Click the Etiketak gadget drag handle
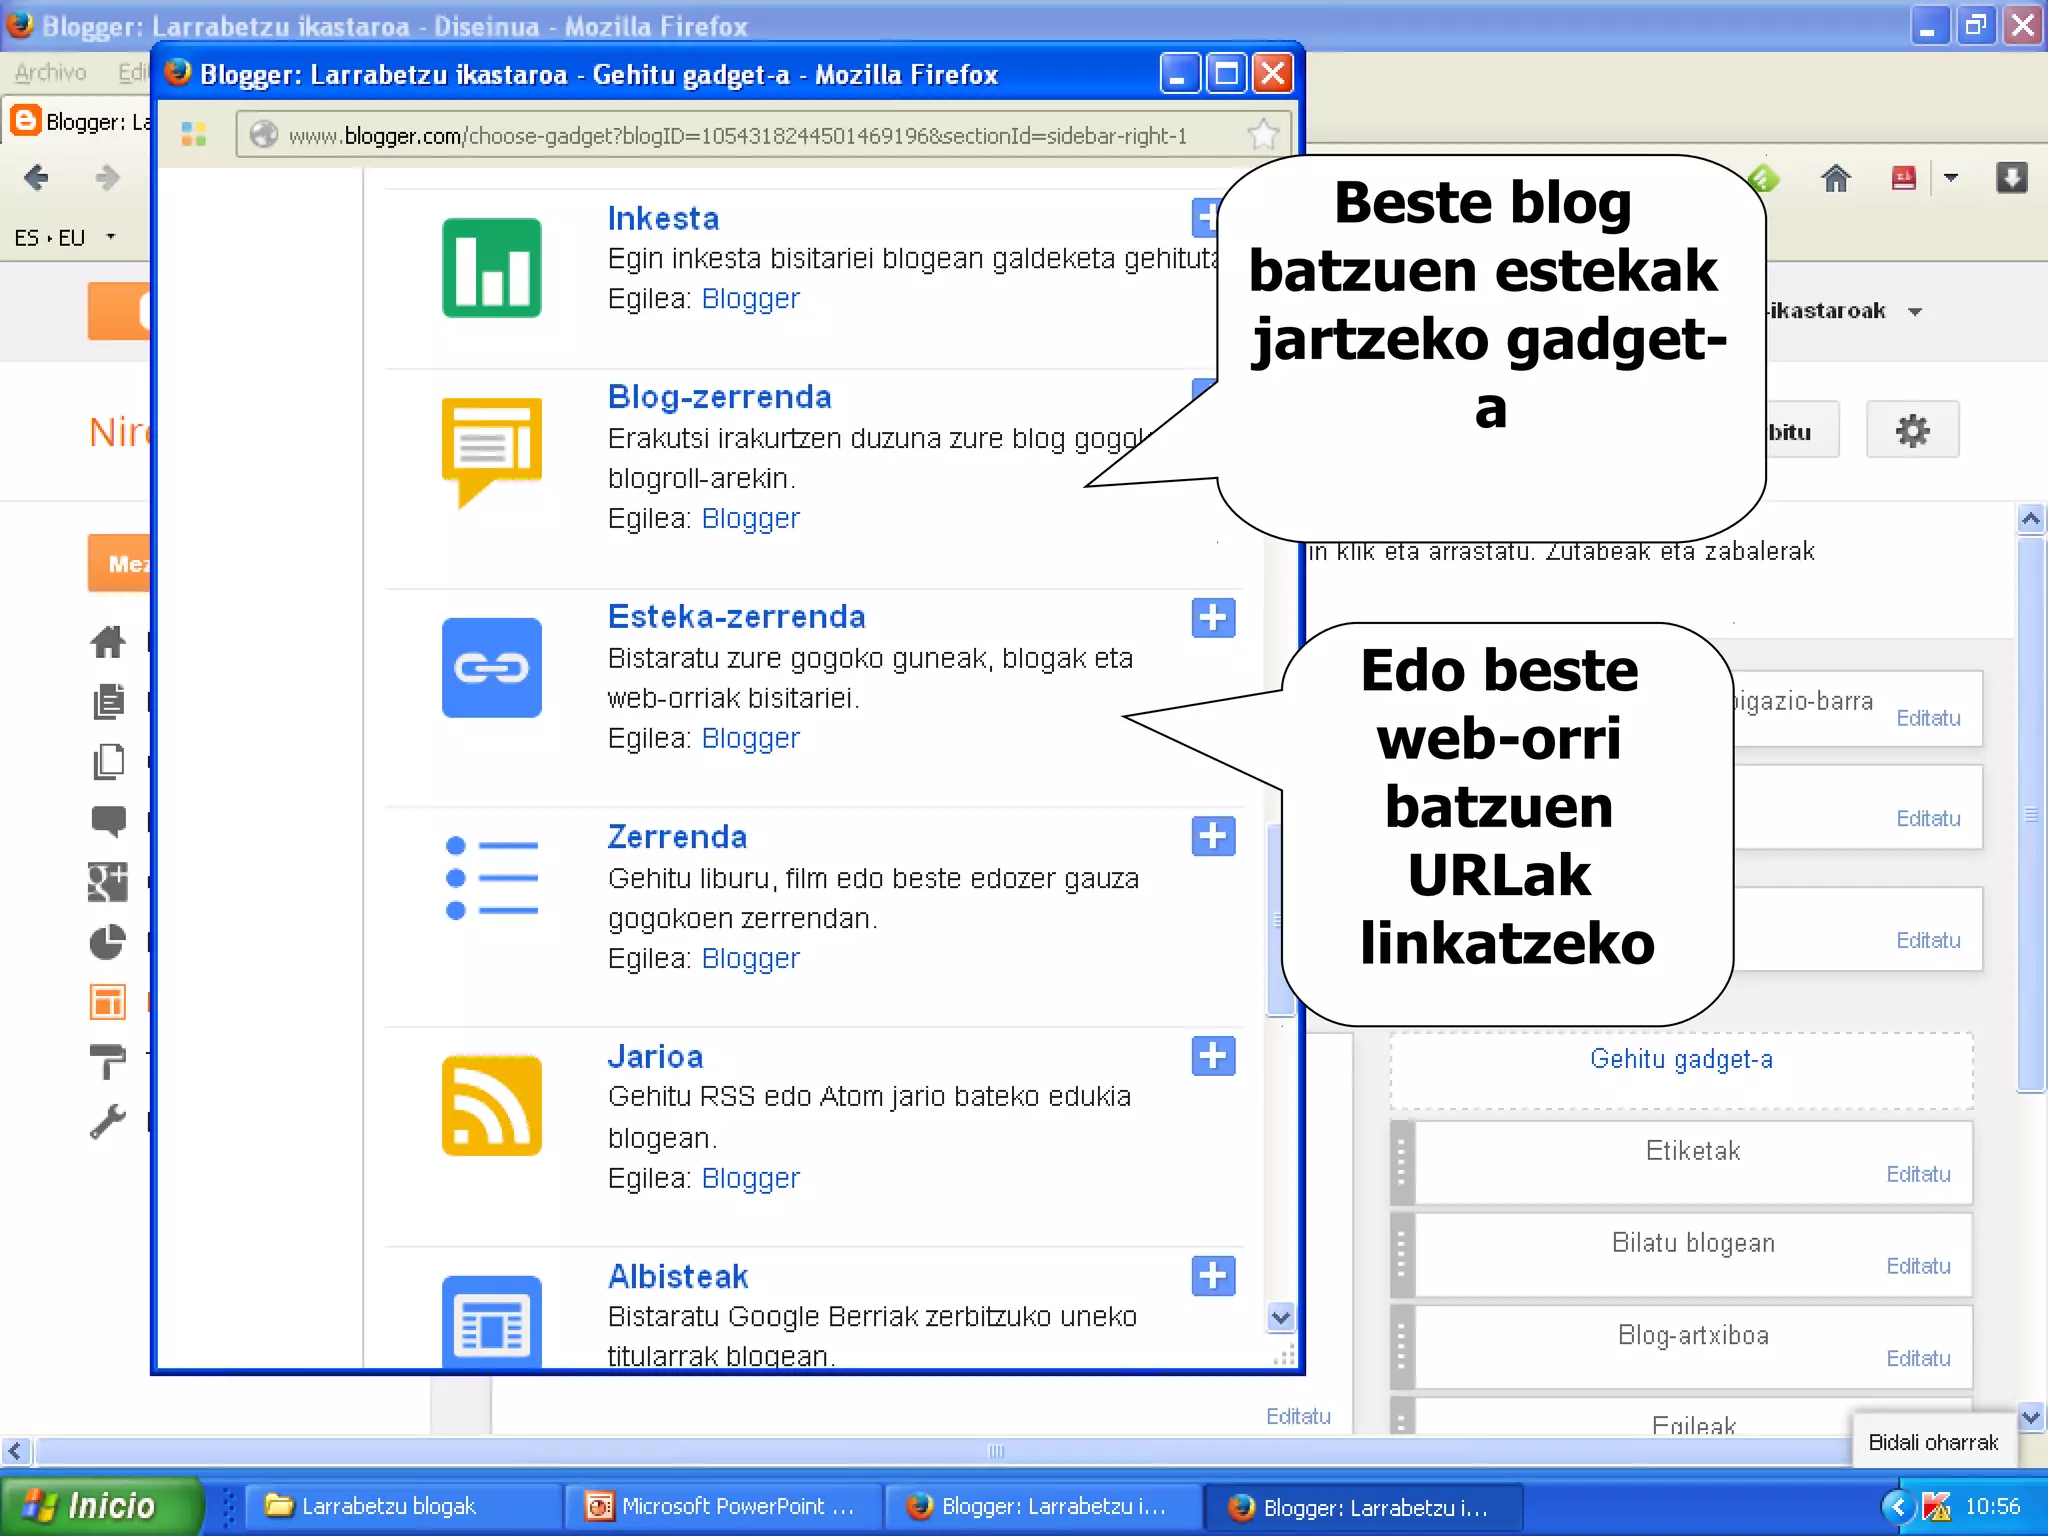 pos(1402,1162)
